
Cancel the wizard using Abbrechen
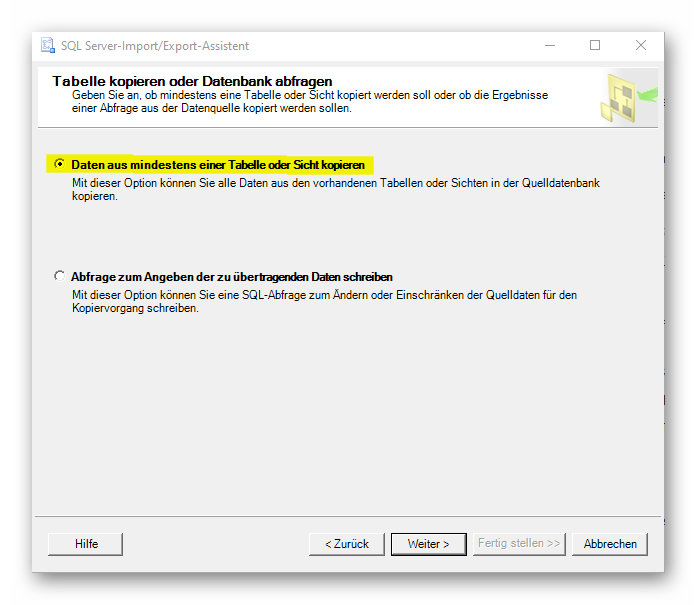[610, 544]
